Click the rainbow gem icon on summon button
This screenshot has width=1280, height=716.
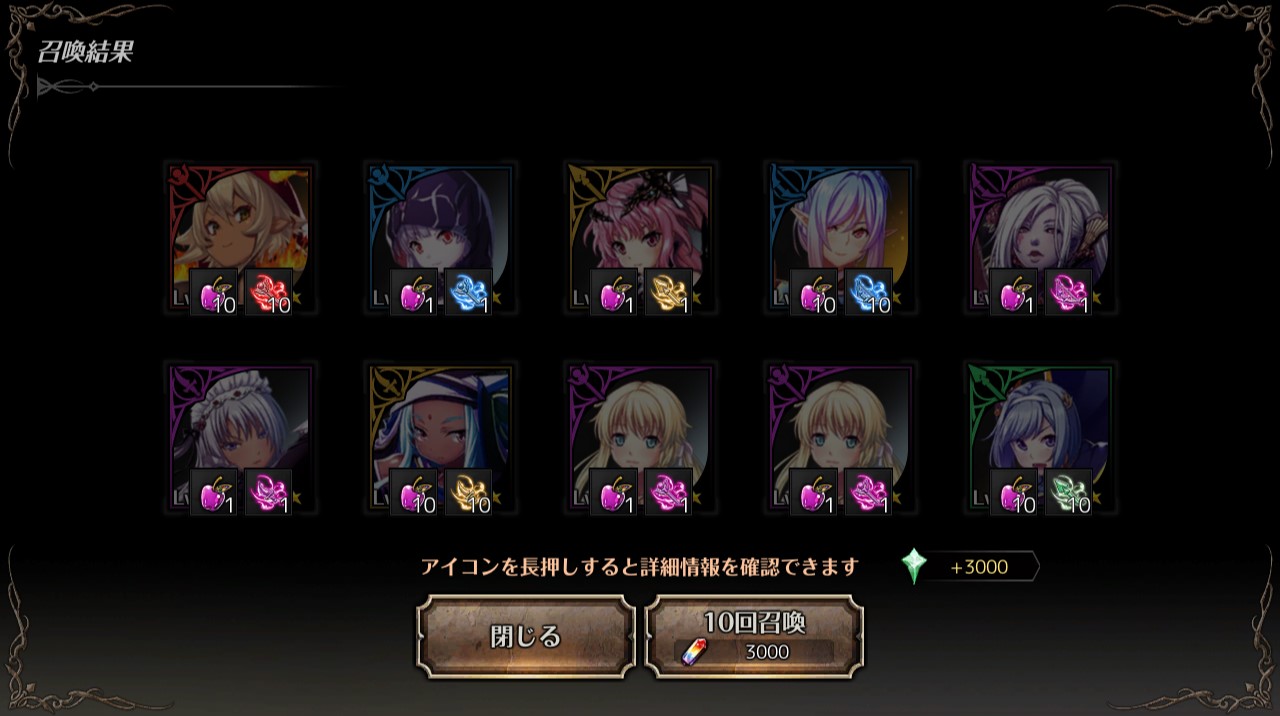694,652
